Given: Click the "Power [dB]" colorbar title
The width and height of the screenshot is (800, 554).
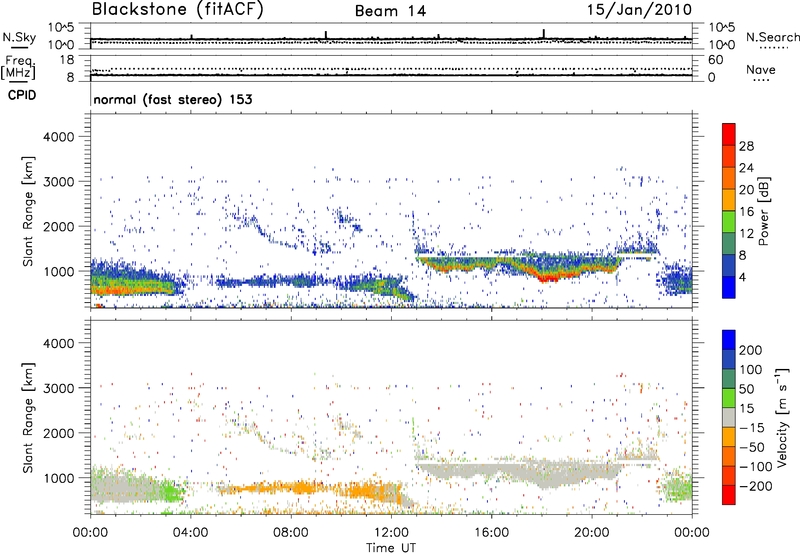Looking at the screenshot, I should coord(763,211).
